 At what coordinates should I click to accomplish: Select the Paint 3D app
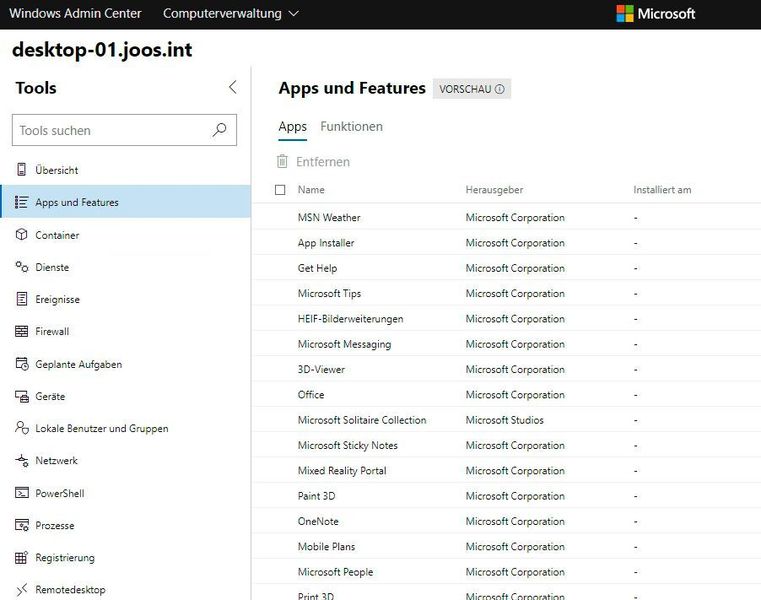point(507,496)
